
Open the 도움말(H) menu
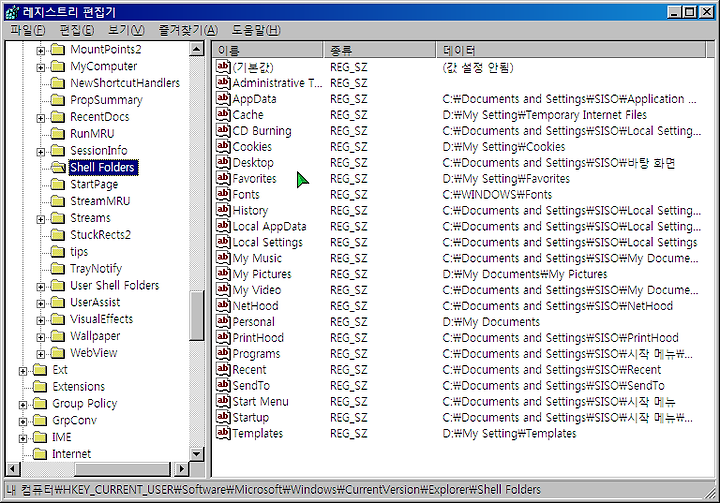click(x=256, y=30)
